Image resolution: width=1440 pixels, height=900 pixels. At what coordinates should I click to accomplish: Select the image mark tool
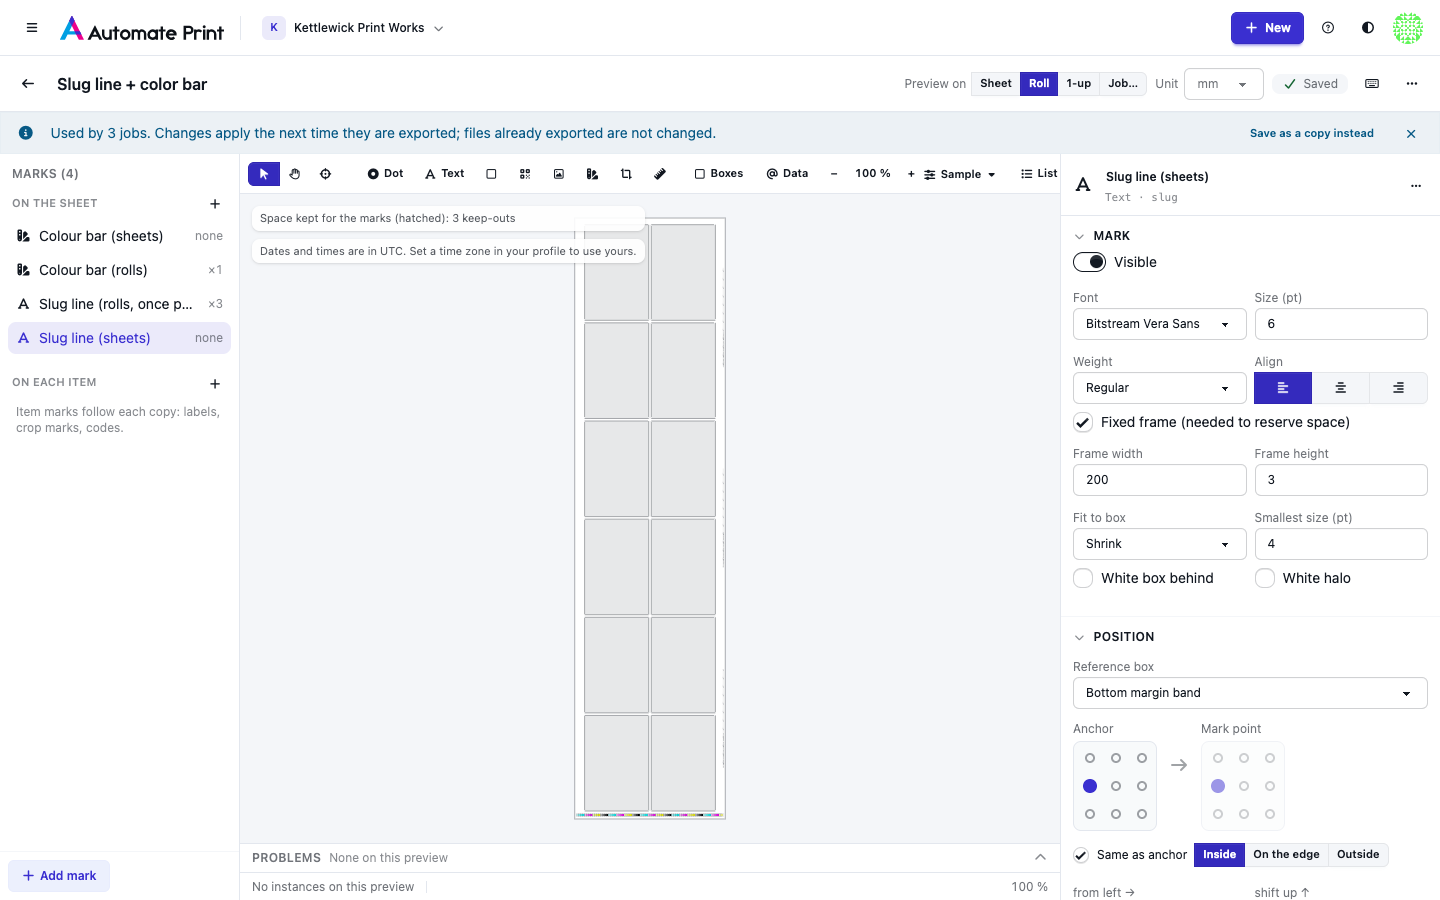[x=559, y=174]
